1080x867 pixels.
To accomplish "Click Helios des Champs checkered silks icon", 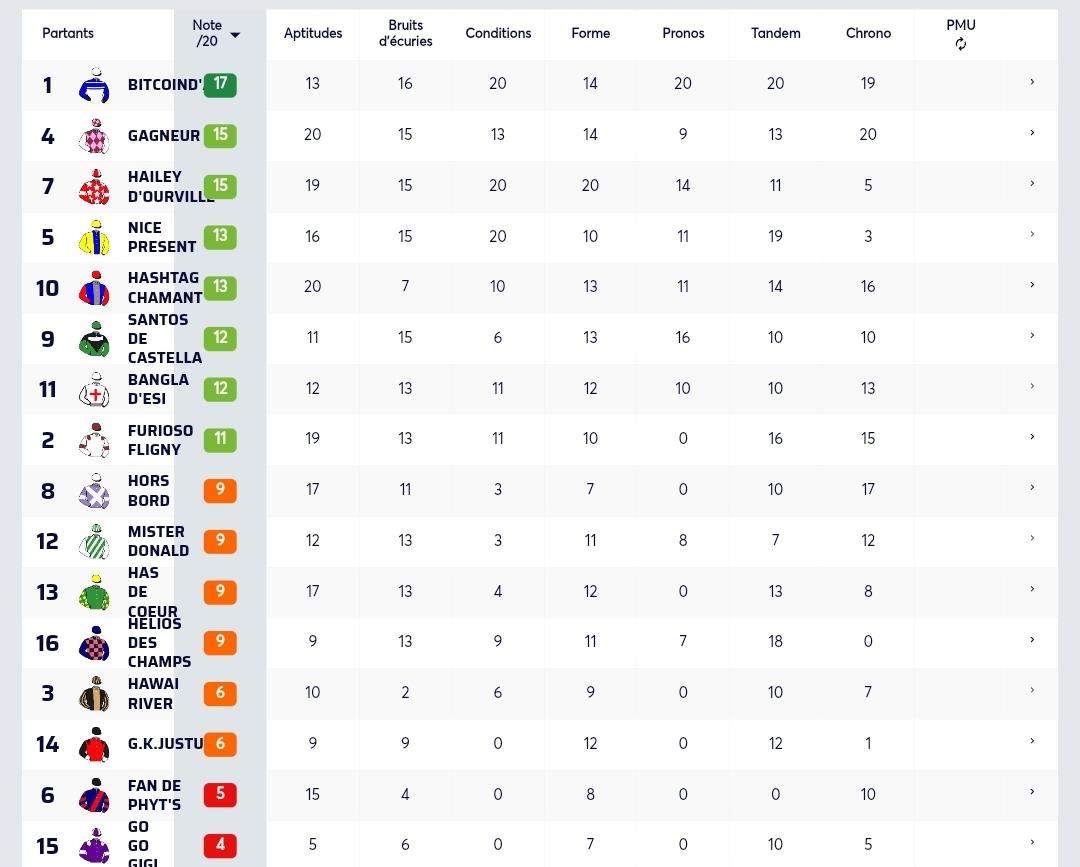I will (x=94, y=643).
